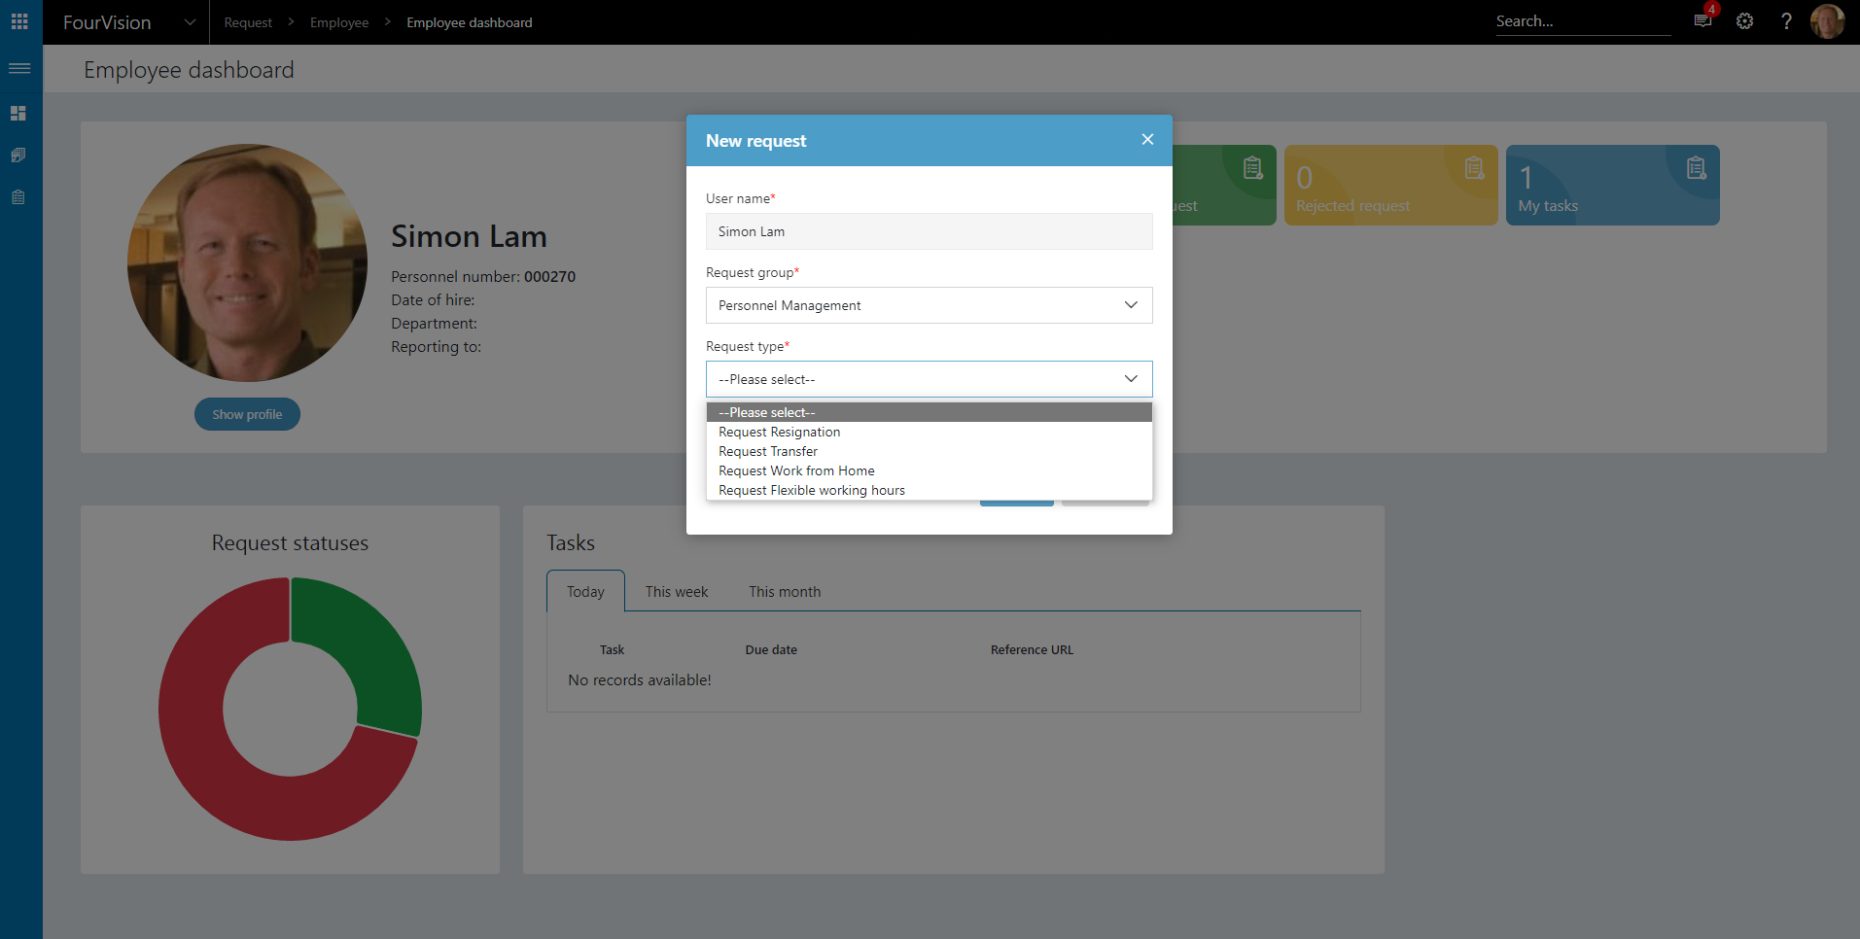Click the user profile avatar top right
The height and width of the screenshot is (939, 1860).
1827,21
